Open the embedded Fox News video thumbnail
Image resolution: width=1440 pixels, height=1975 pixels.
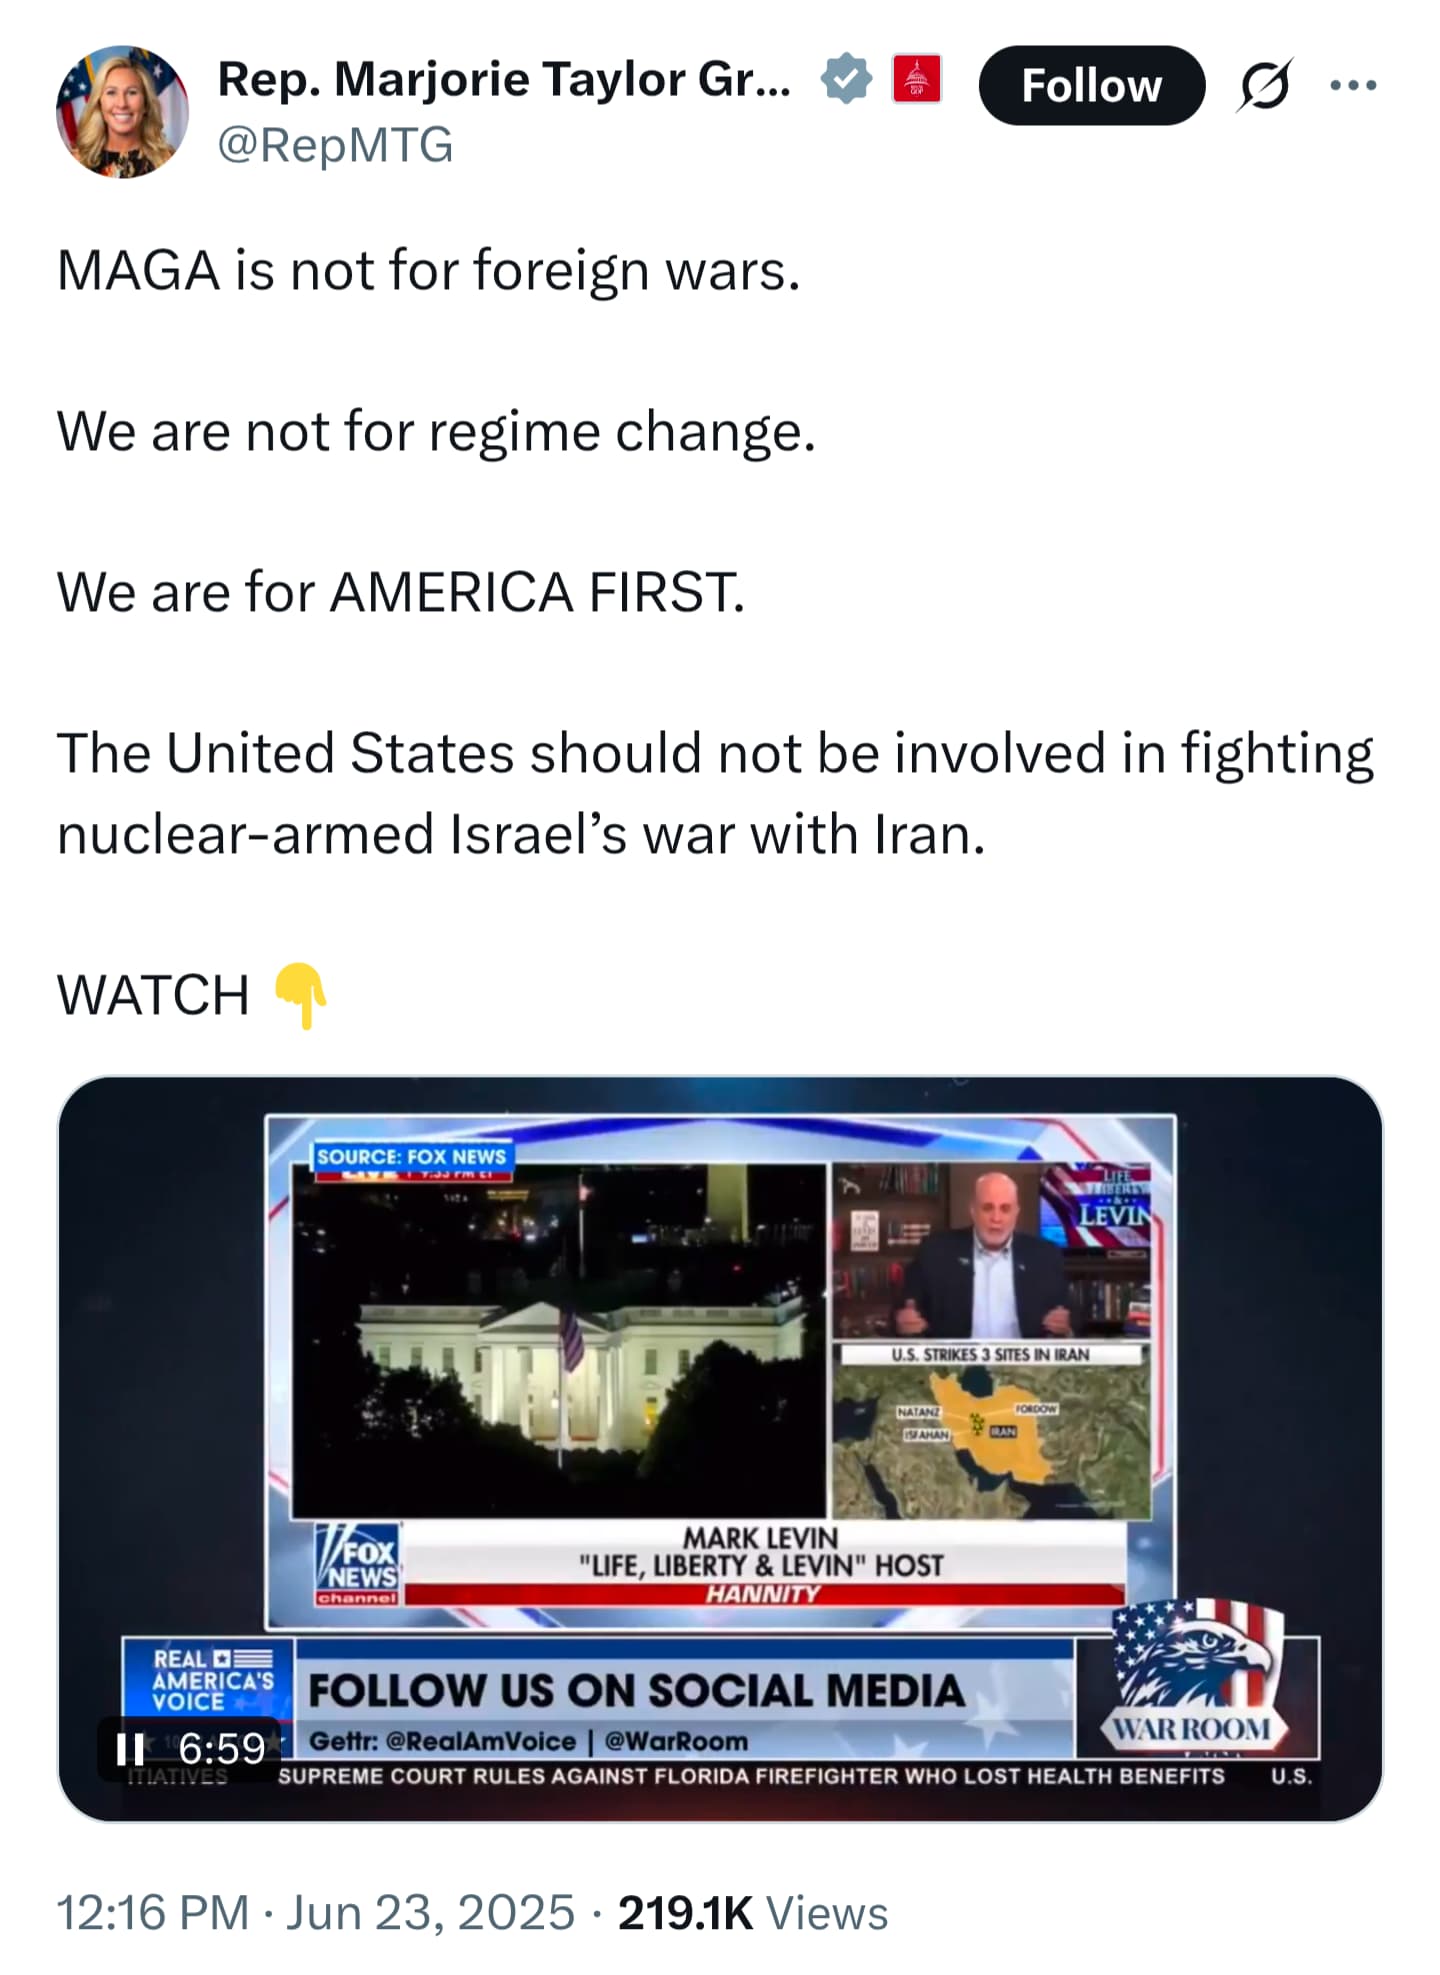(720, 1448)
